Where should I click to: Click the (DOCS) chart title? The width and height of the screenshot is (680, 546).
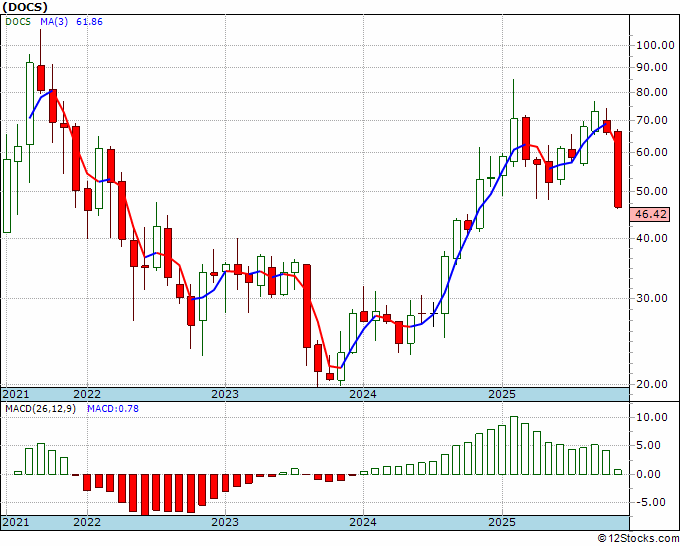(25, 7)
